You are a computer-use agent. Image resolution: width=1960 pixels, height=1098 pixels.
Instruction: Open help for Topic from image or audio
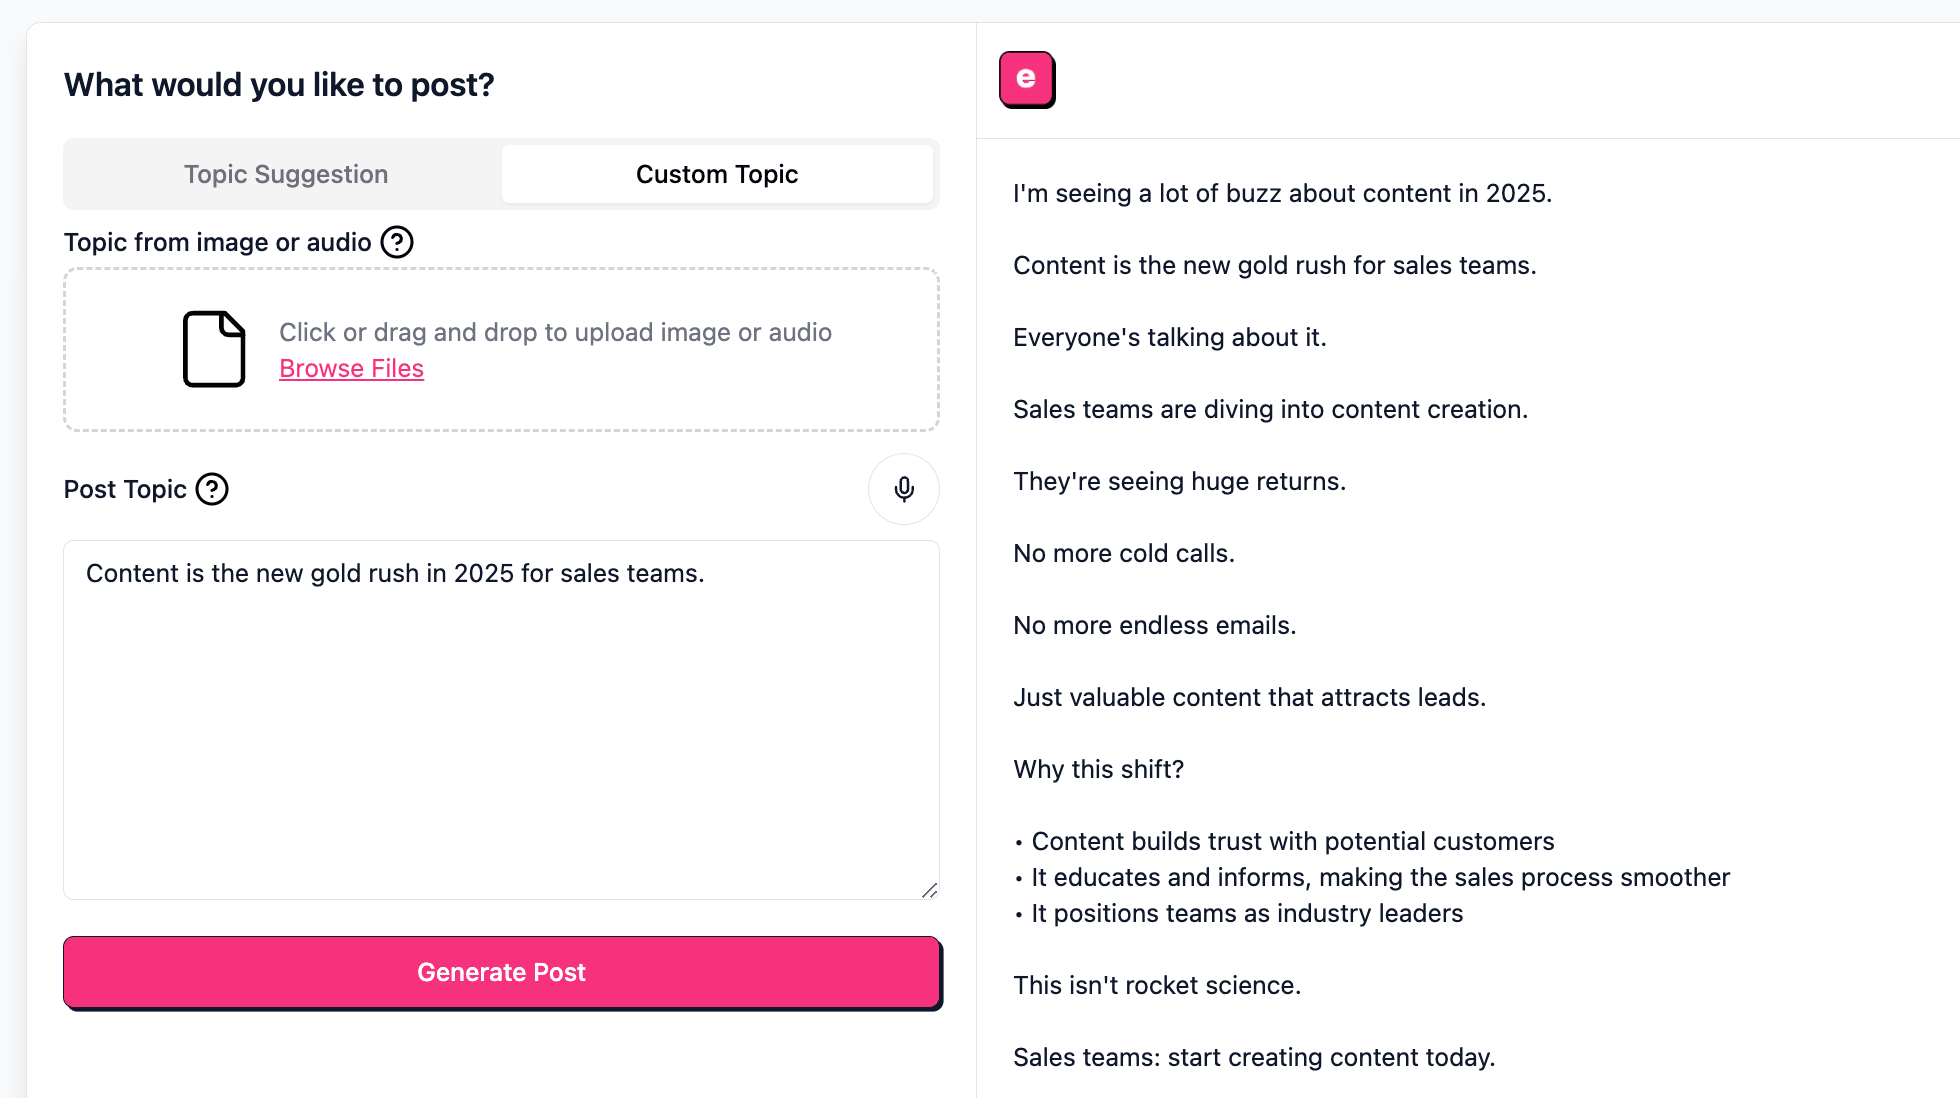[x=397, y=242]
